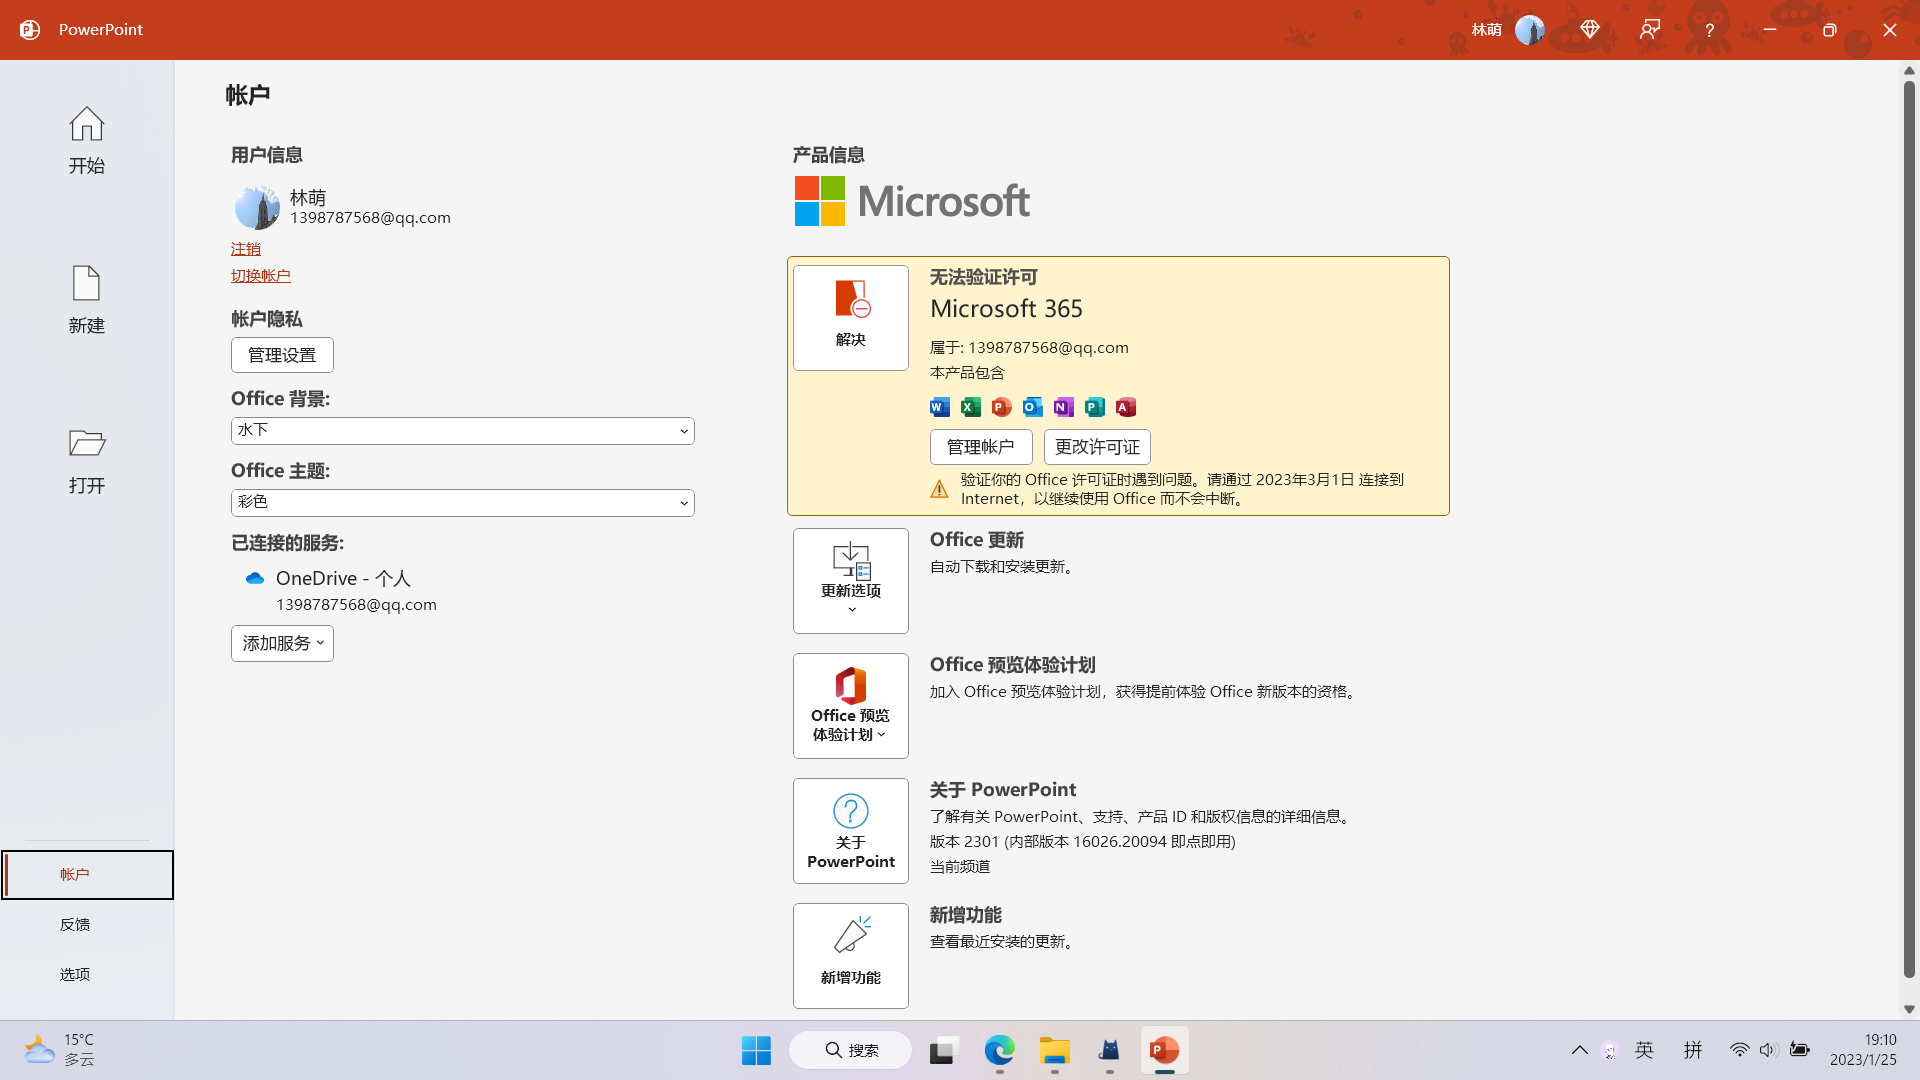This screenshot has width=1920, height=1080.
Task: Click the 解决 license resolve button
Action: click(x=851, y=318)
